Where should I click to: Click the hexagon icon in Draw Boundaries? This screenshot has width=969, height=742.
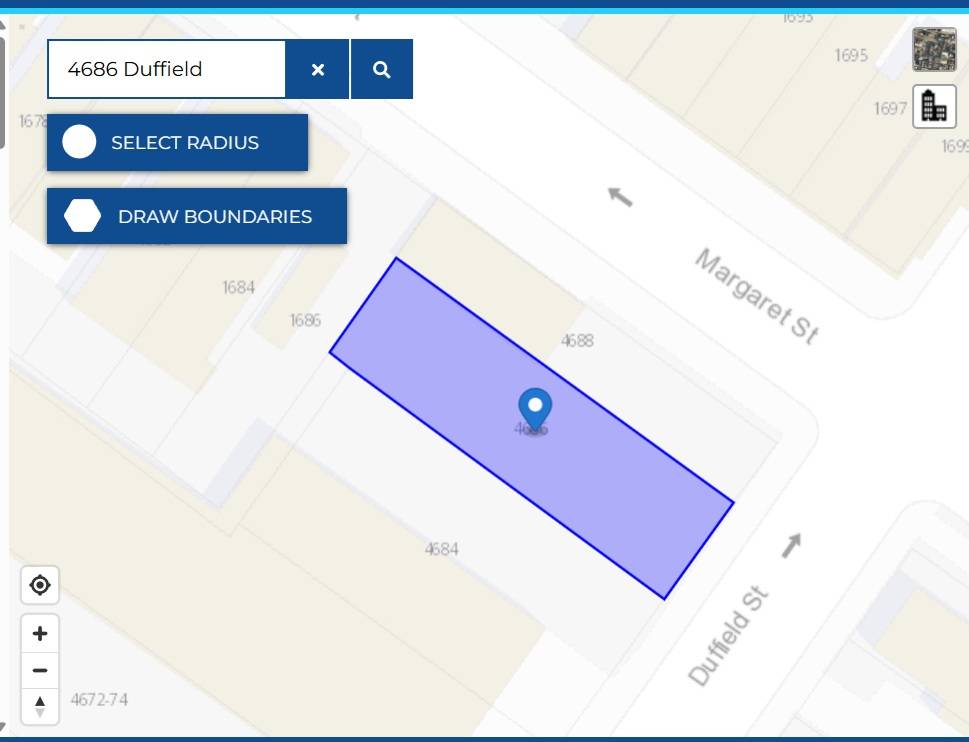tap(83, 216)
